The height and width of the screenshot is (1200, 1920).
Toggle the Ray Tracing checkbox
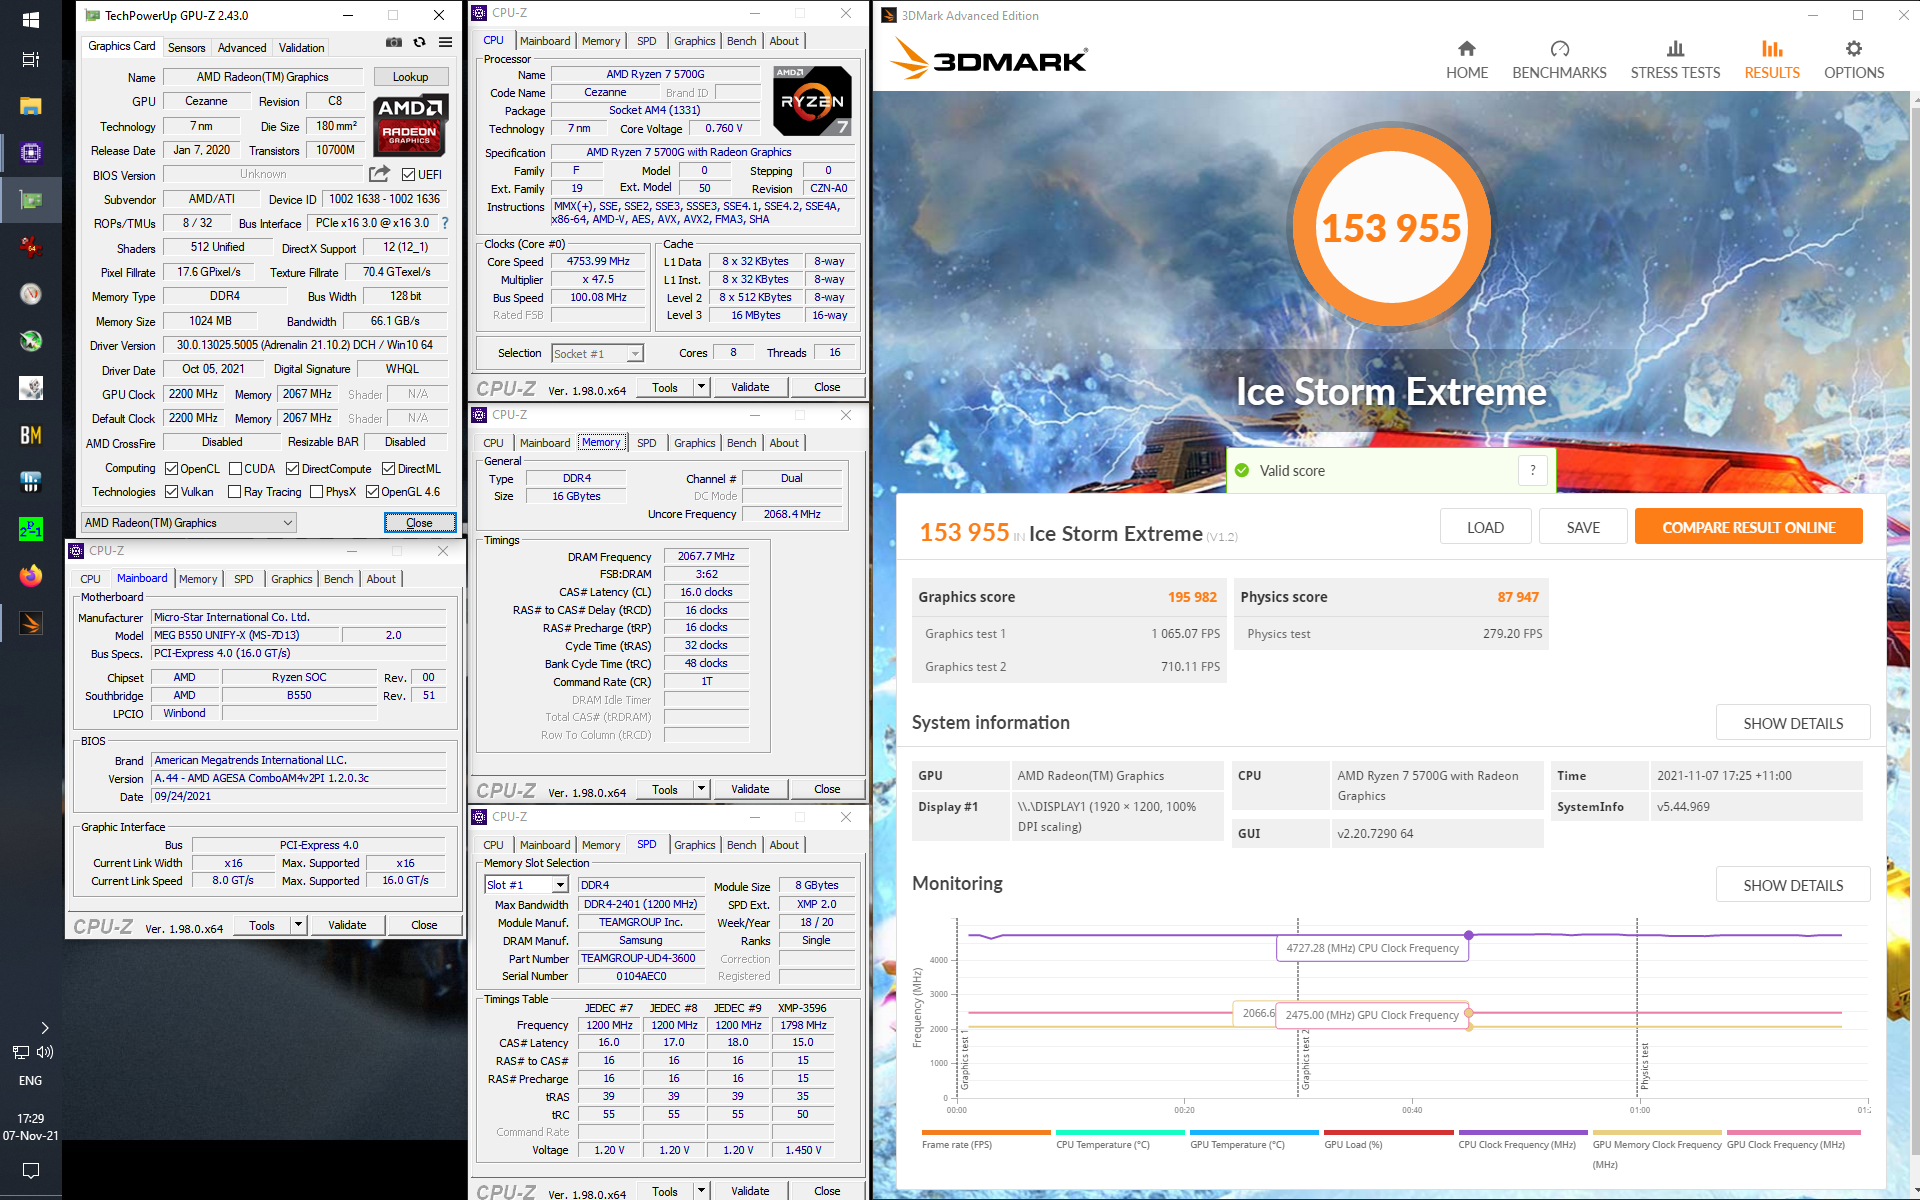point(235,492)
